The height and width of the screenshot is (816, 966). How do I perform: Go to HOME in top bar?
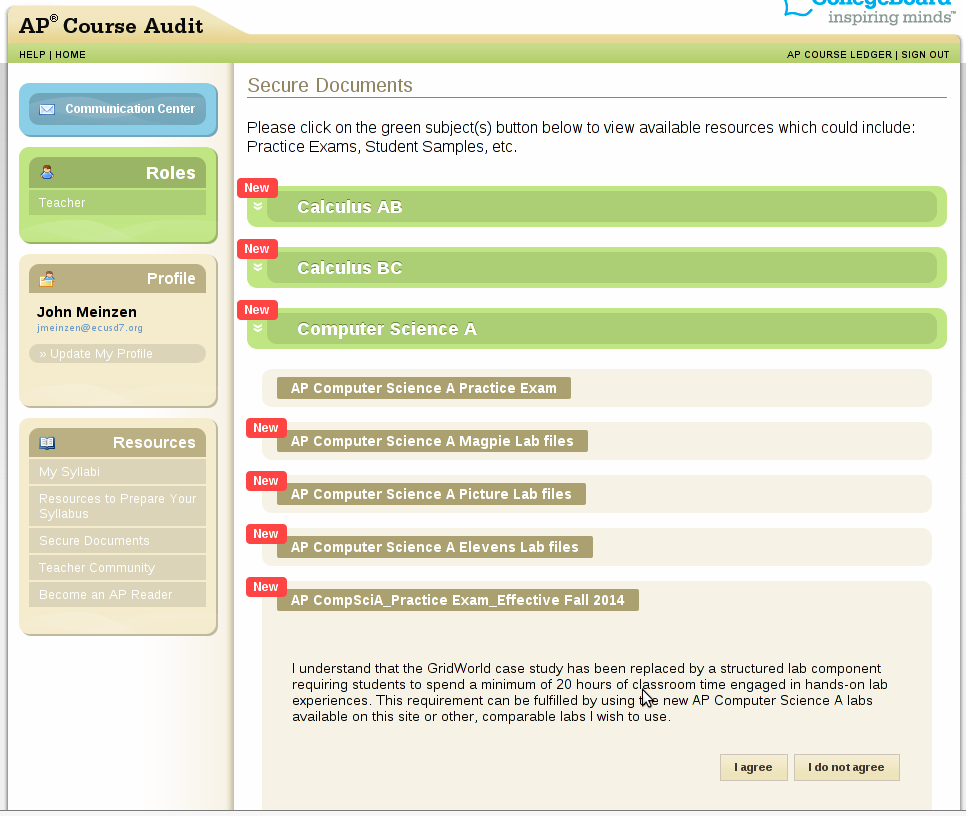(x=70, y=55)
